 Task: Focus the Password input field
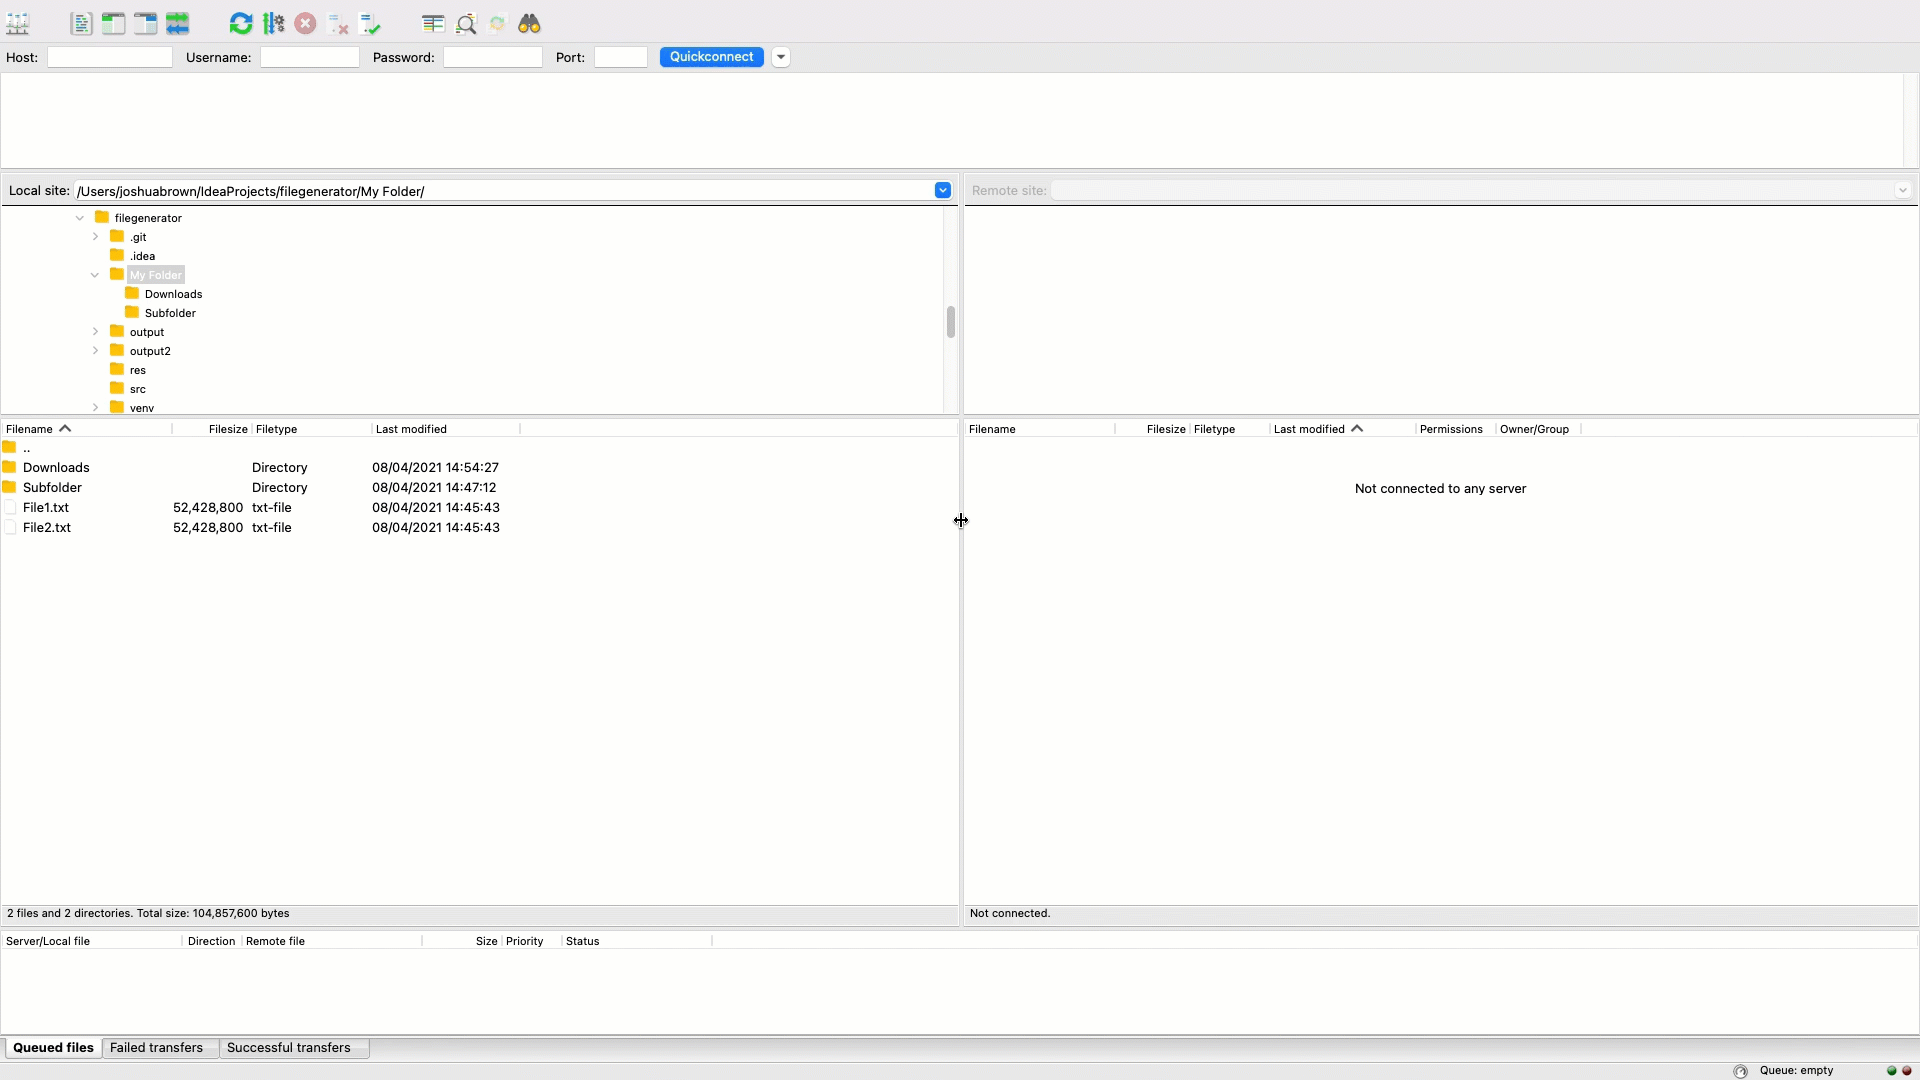point(493,57)
